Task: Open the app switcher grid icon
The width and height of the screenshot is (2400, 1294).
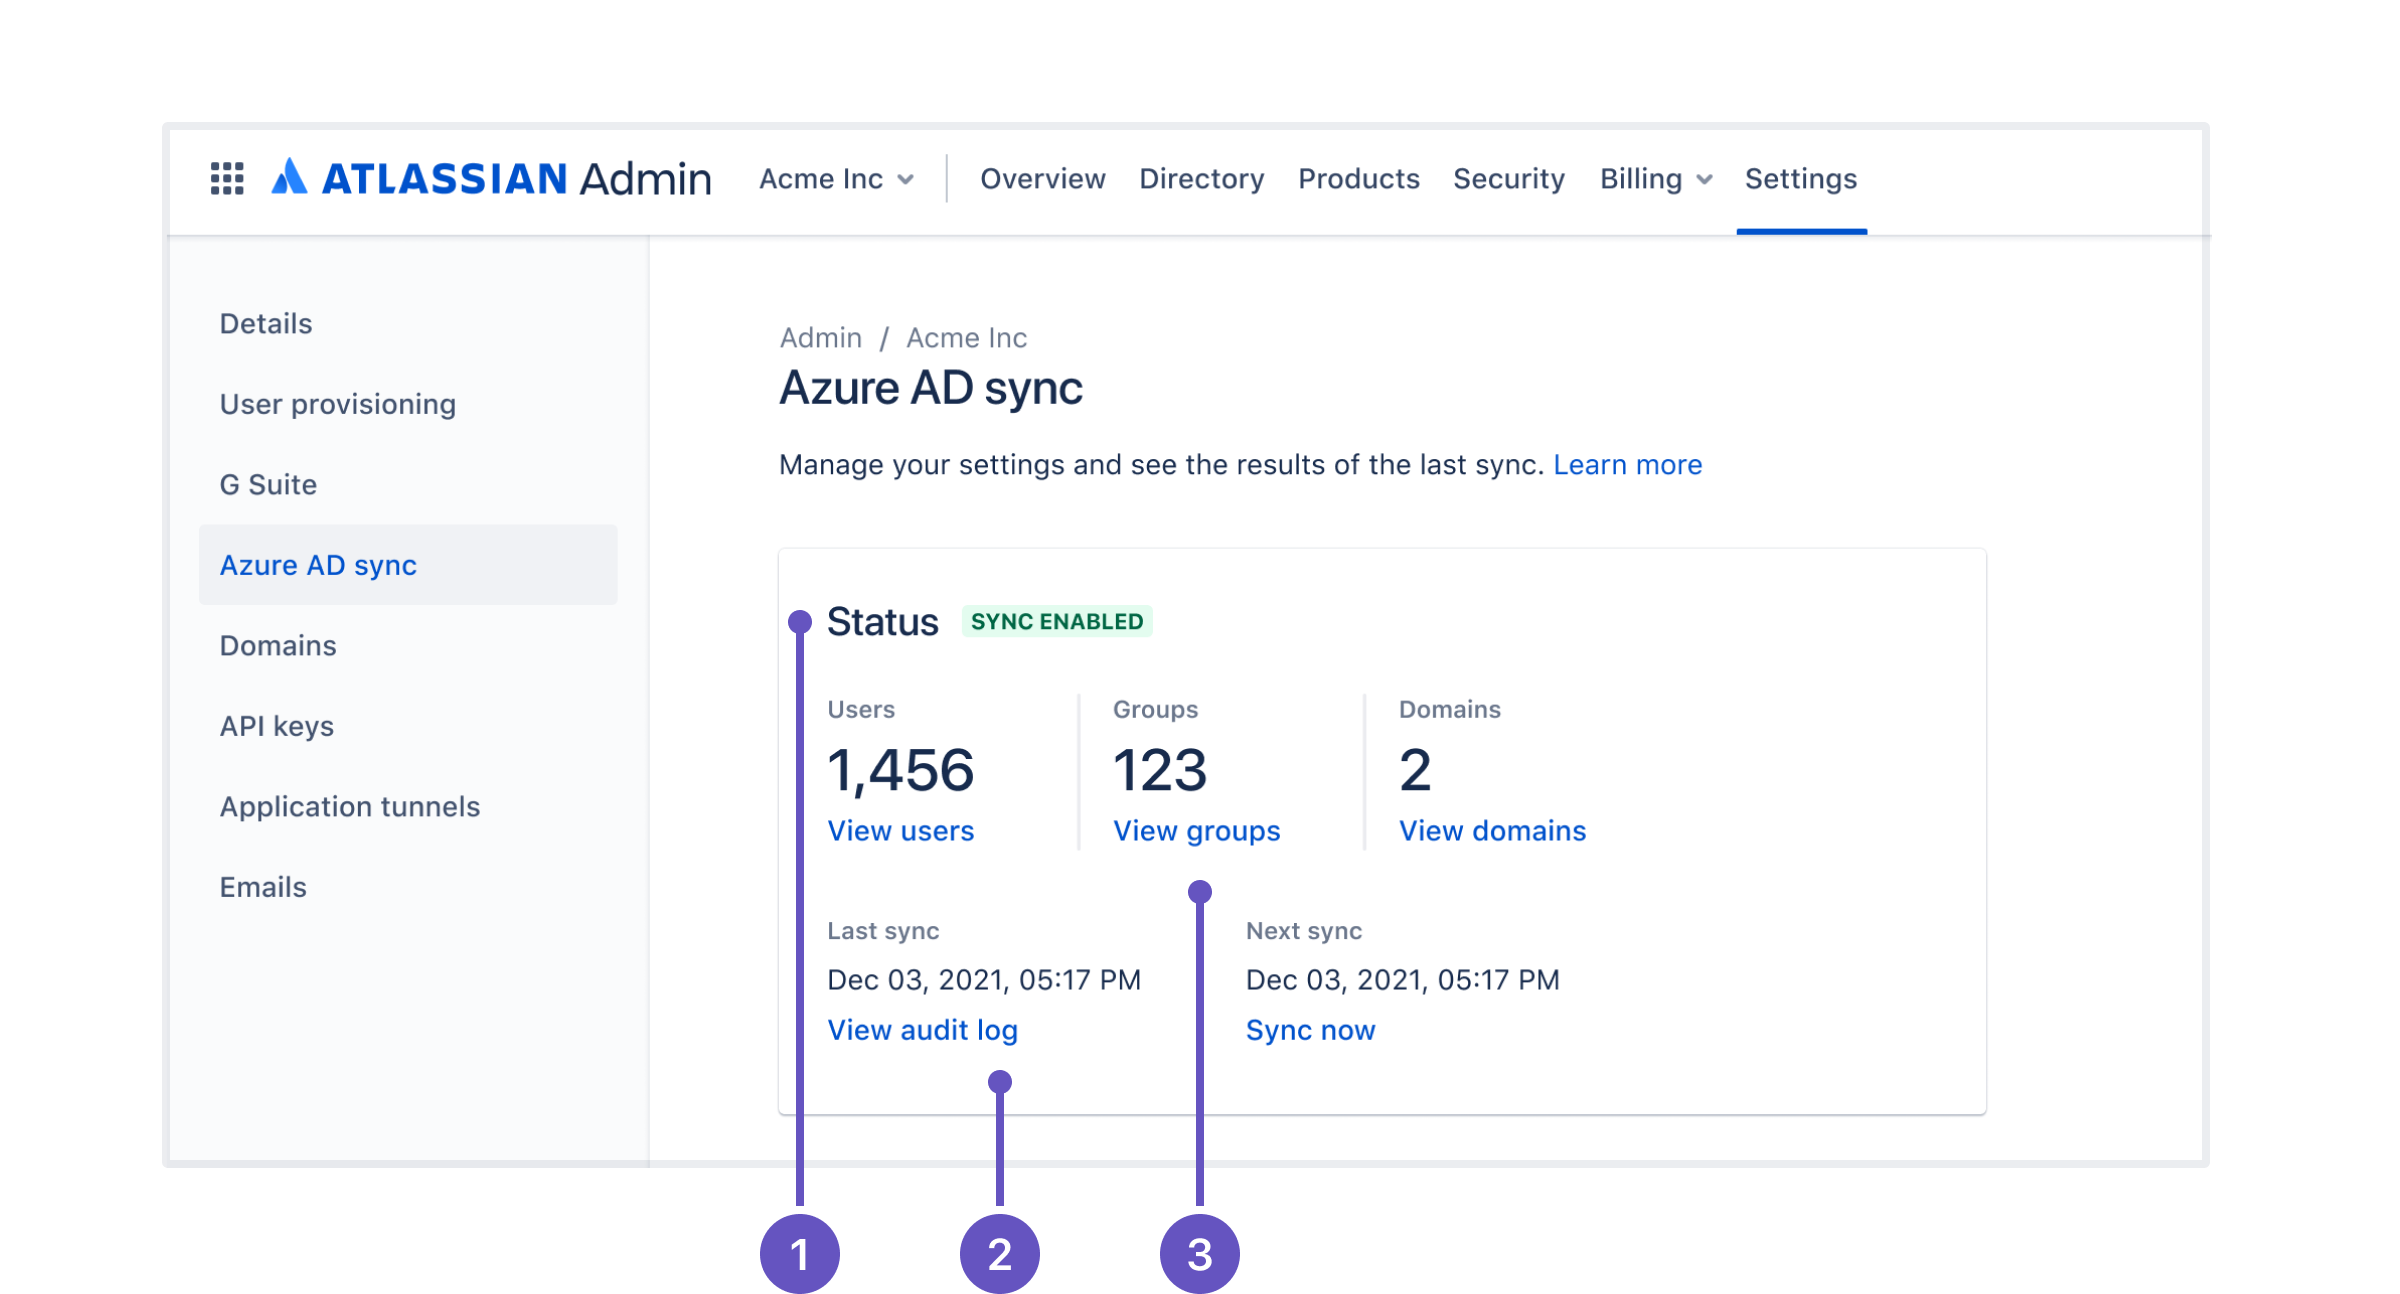Action: tap(227, 179)
